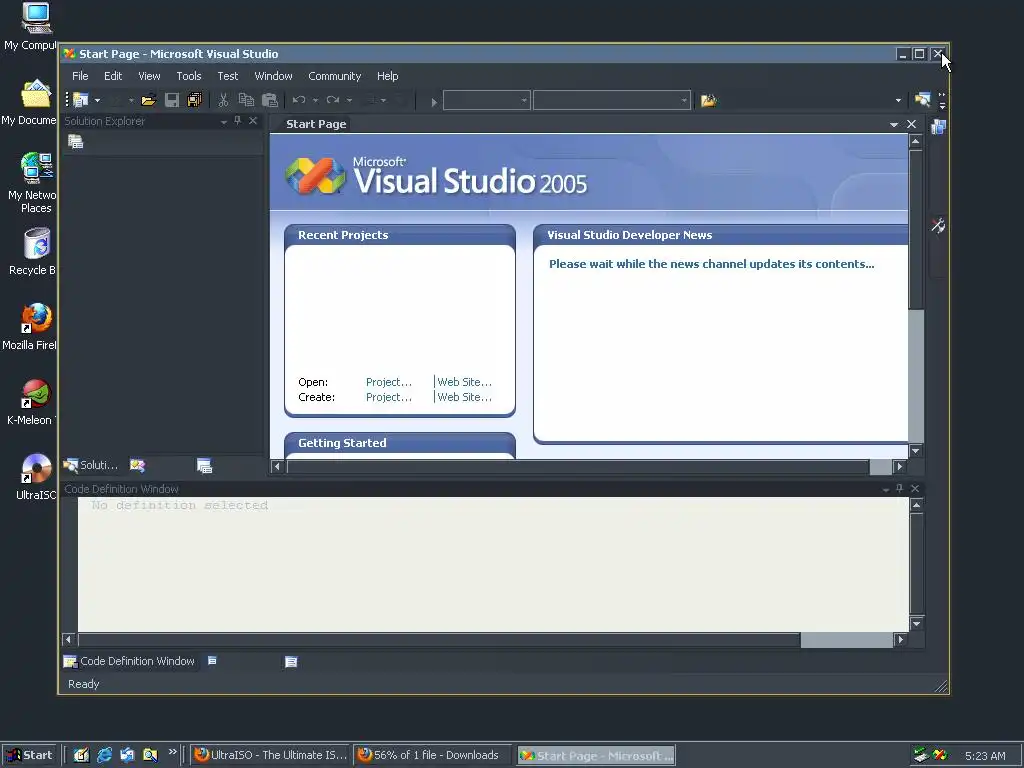Open the Solution Configurations combo box

point(487,101)
